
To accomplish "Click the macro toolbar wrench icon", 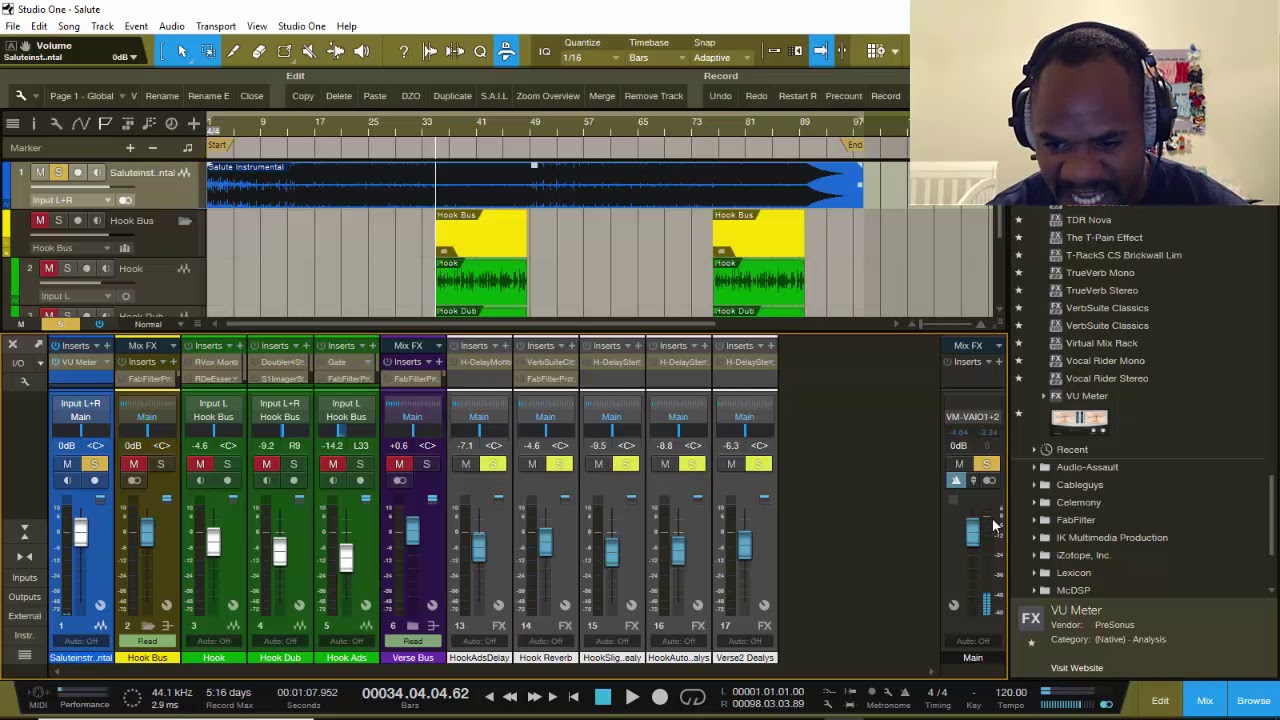I will [x=20, y=96].
